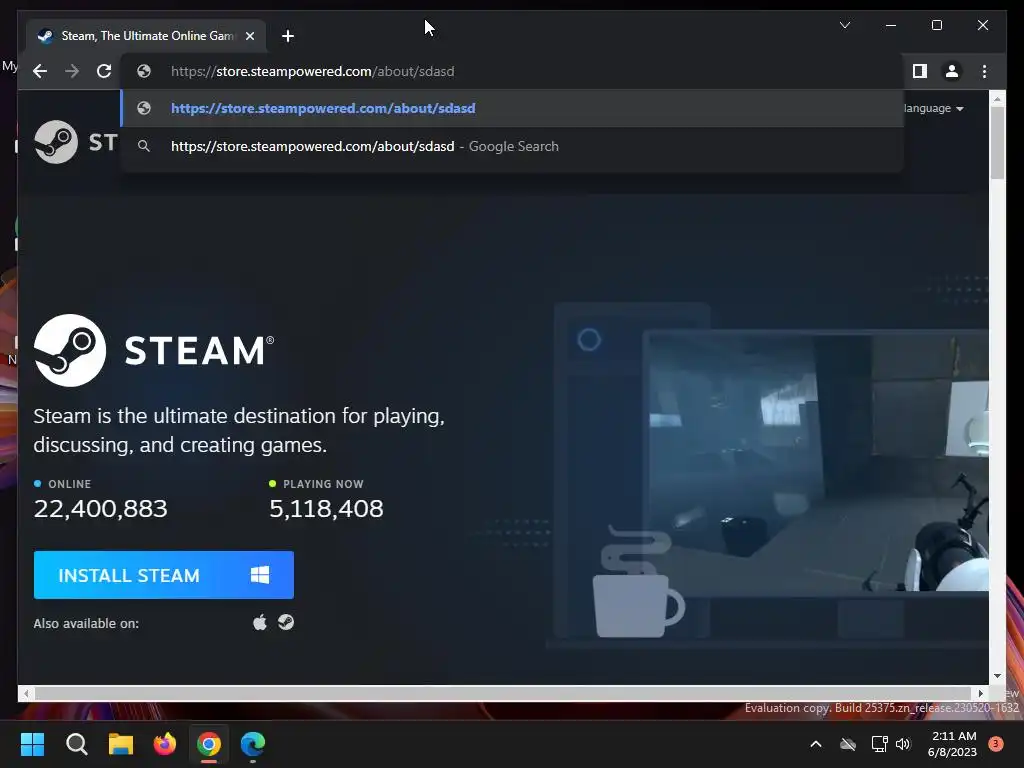Click the PLAYING NOW count 5,118,408
The width and height of the screenshot is (1024, 768).
[327, 509]
